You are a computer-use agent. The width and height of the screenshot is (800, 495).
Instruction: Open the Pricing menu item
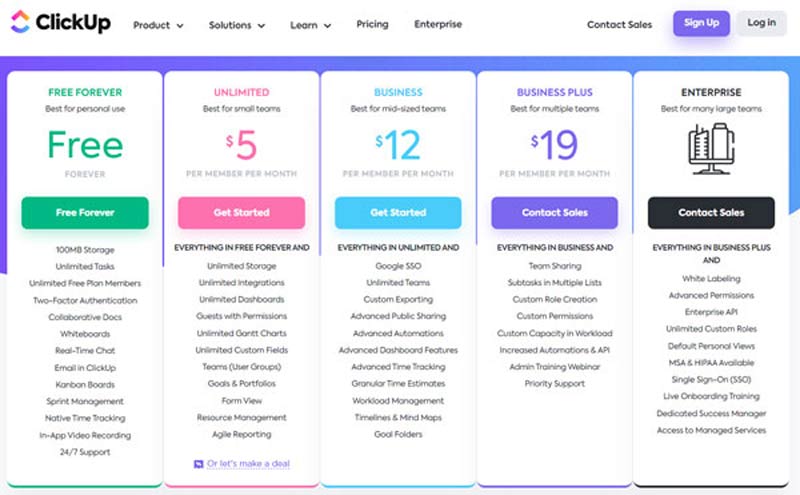pyautogui.click(x=372, y=24)
